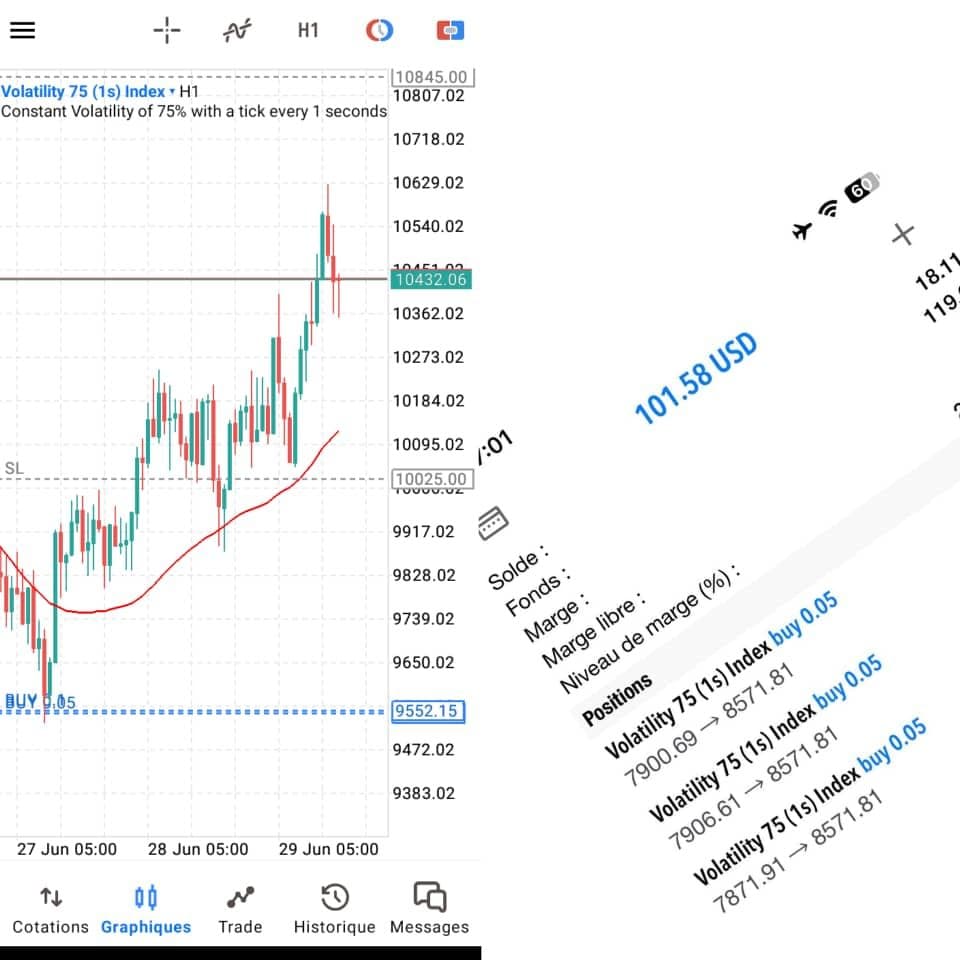Image resolution: width=960 pixels, height=960 pixels.
Task: Open the Historique tab
Action: (x=334, y=909)
